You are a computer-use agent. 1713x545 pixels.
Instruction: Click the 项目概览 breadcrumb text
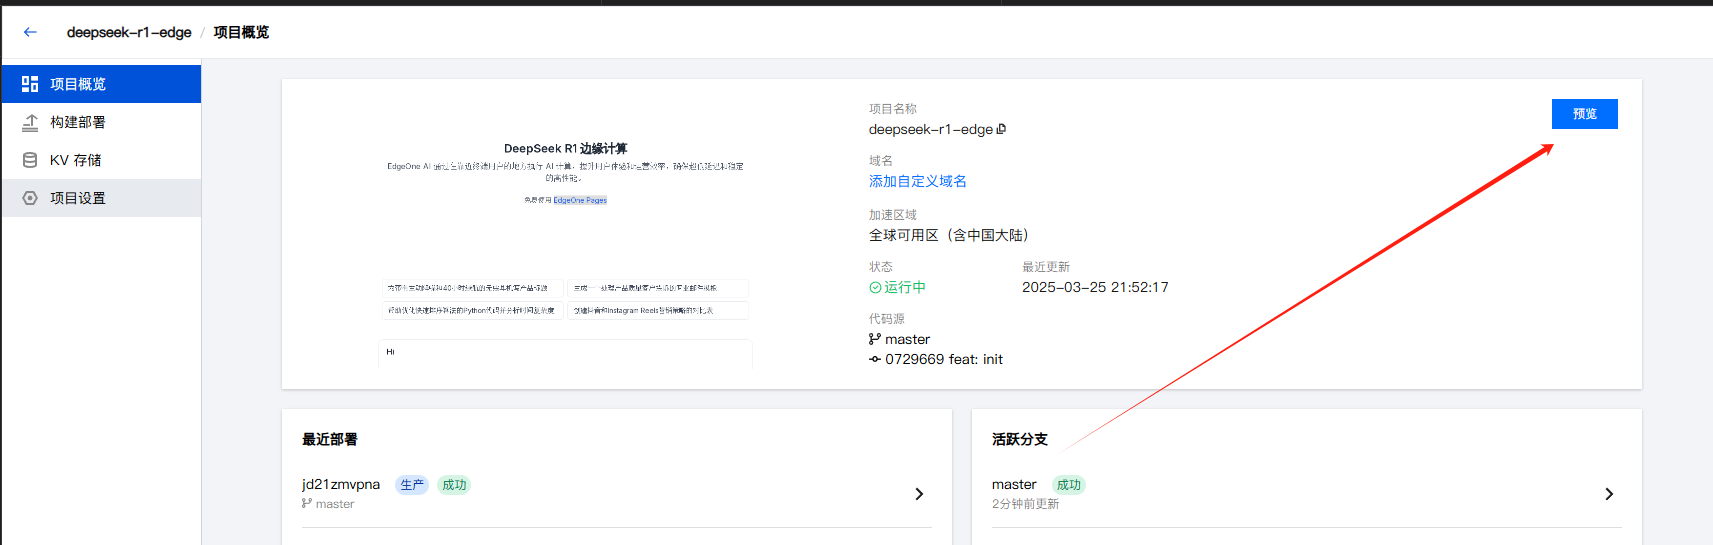click(x=241, y=32)
